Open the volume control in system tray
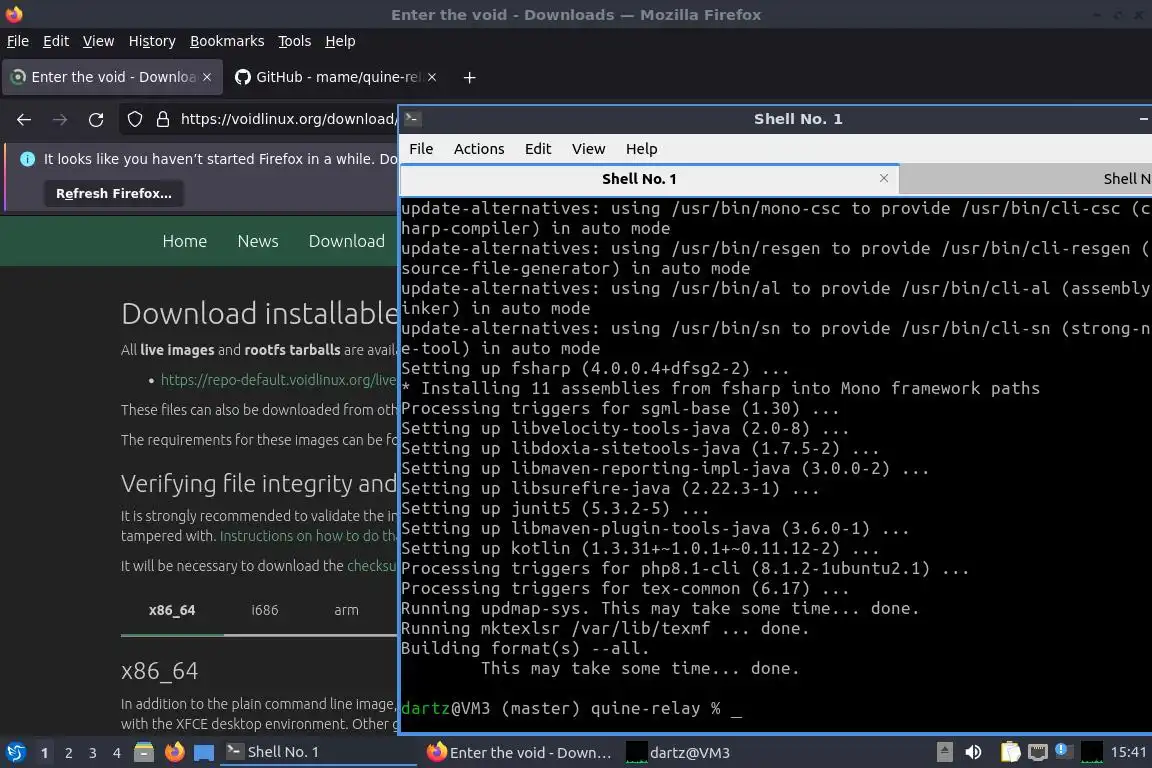The image size is (1152, 768). pos(973,752)
